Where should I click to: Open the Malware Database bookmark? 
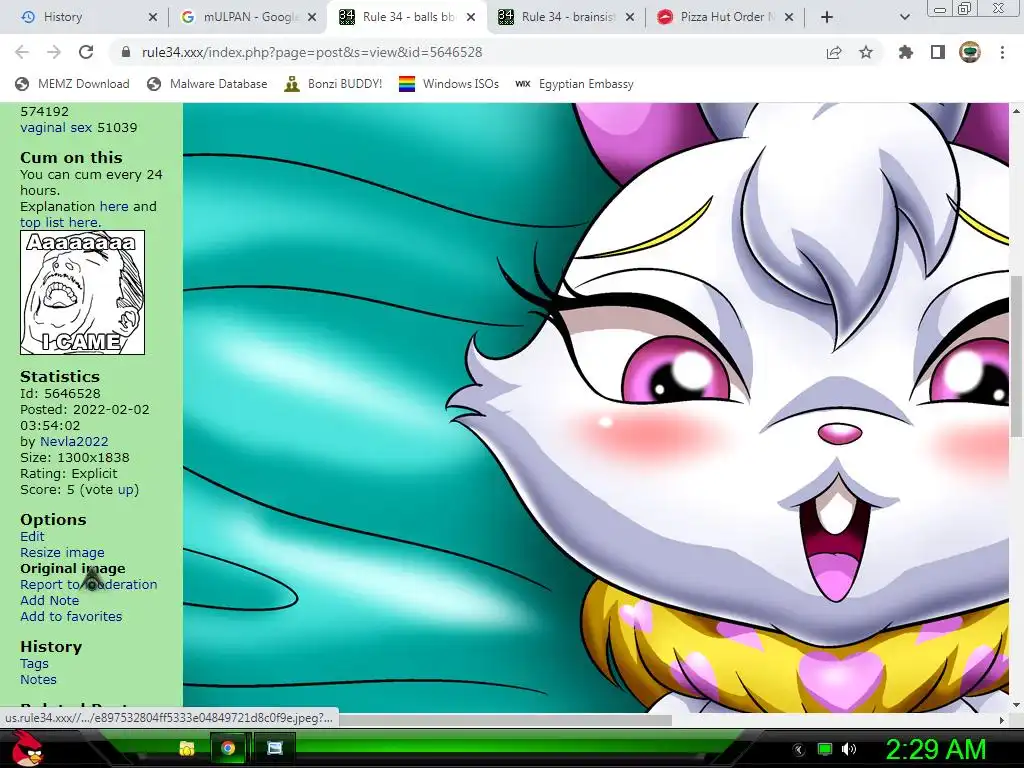(208, 84)
